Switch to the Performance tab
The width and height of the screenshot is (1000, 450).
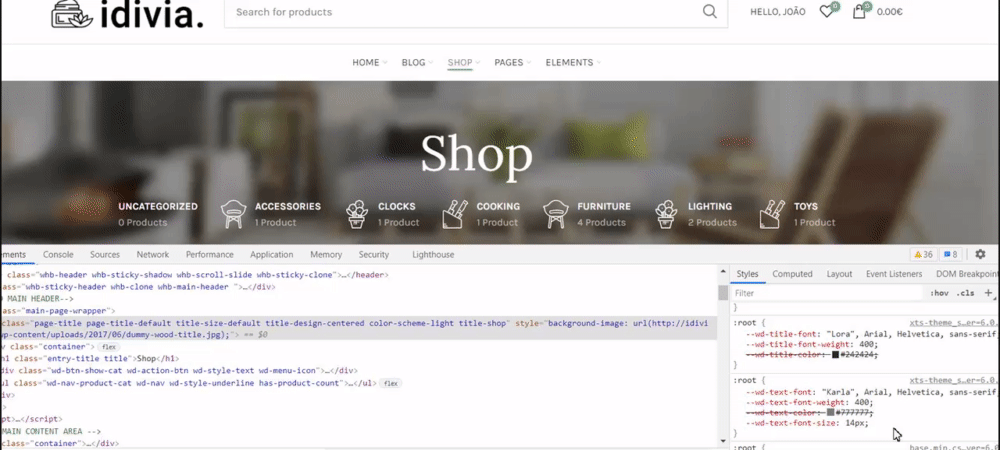(209, 254)
